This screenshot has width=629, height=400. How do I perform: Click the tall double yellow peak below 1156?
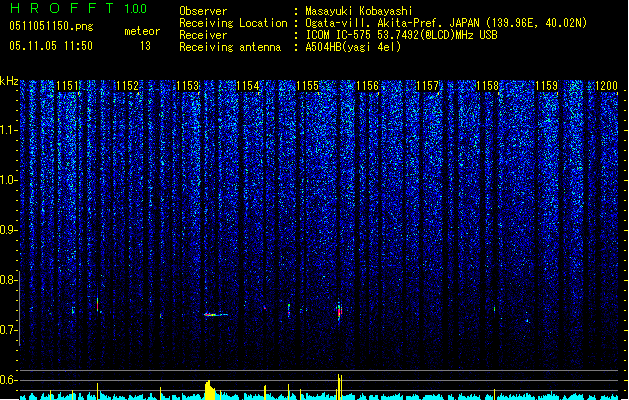pyautogui.click(x=340, y=387)
